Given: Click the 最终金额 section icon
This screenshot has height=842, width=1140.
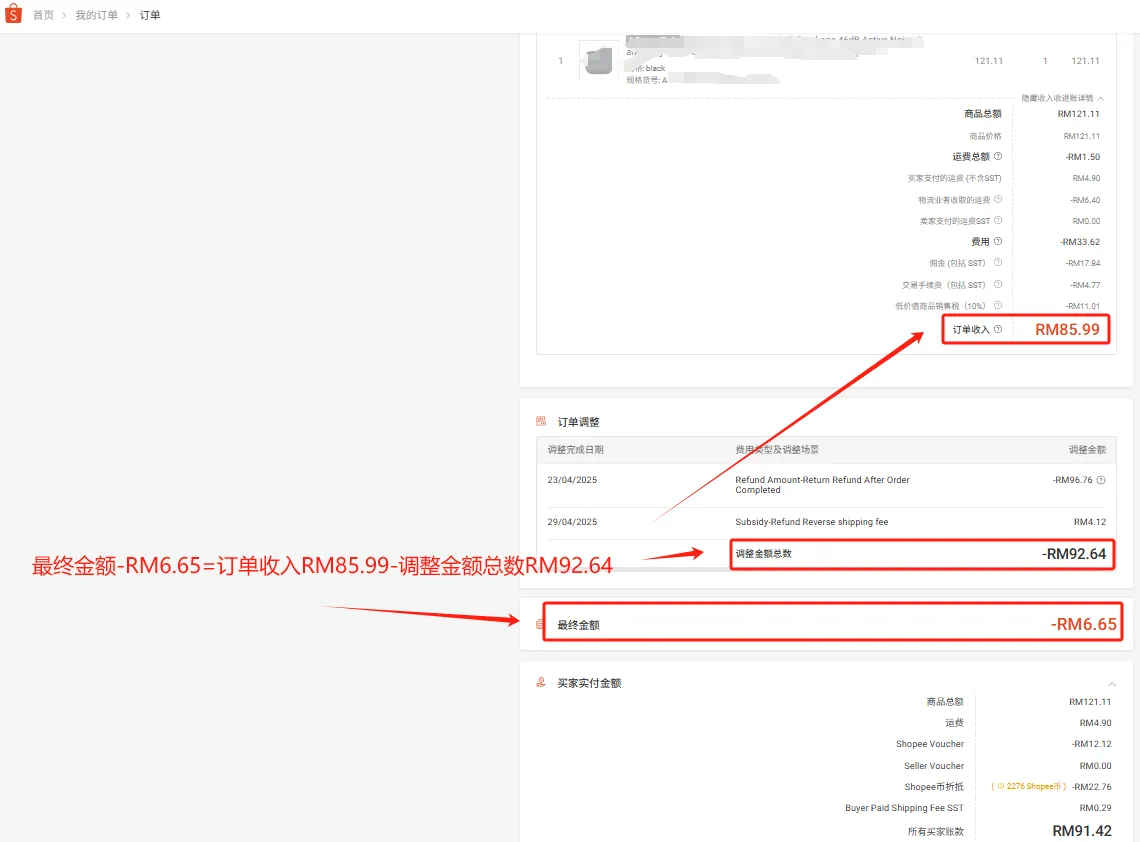Looking at the screenshot, I should (x=538, y=623).
